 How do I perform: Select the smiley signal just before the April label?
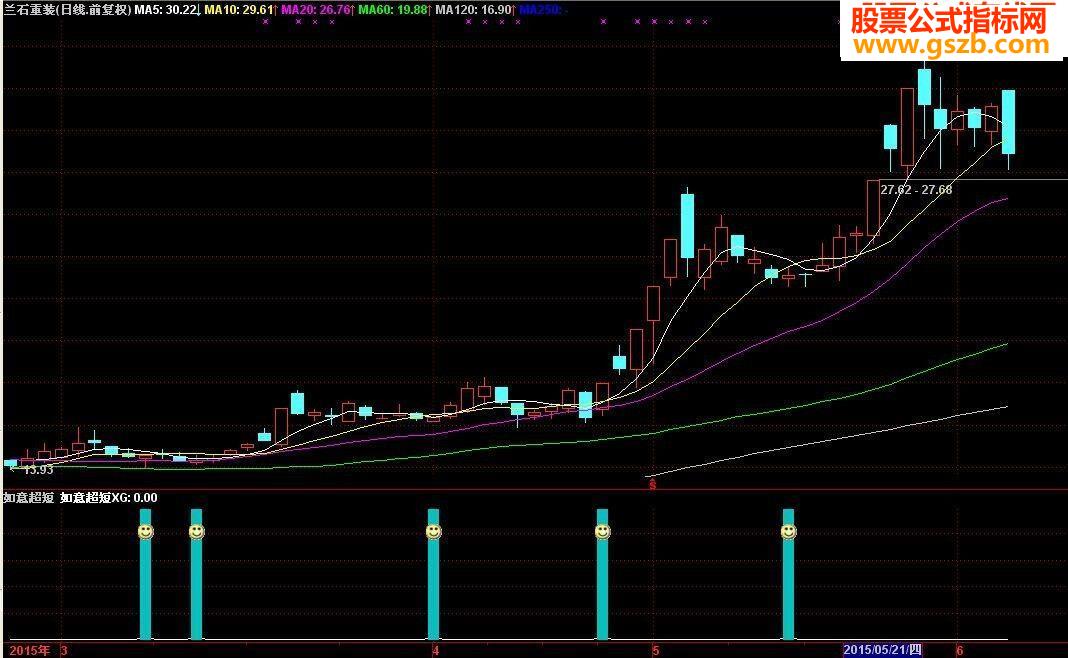click(x=433, y=531)
